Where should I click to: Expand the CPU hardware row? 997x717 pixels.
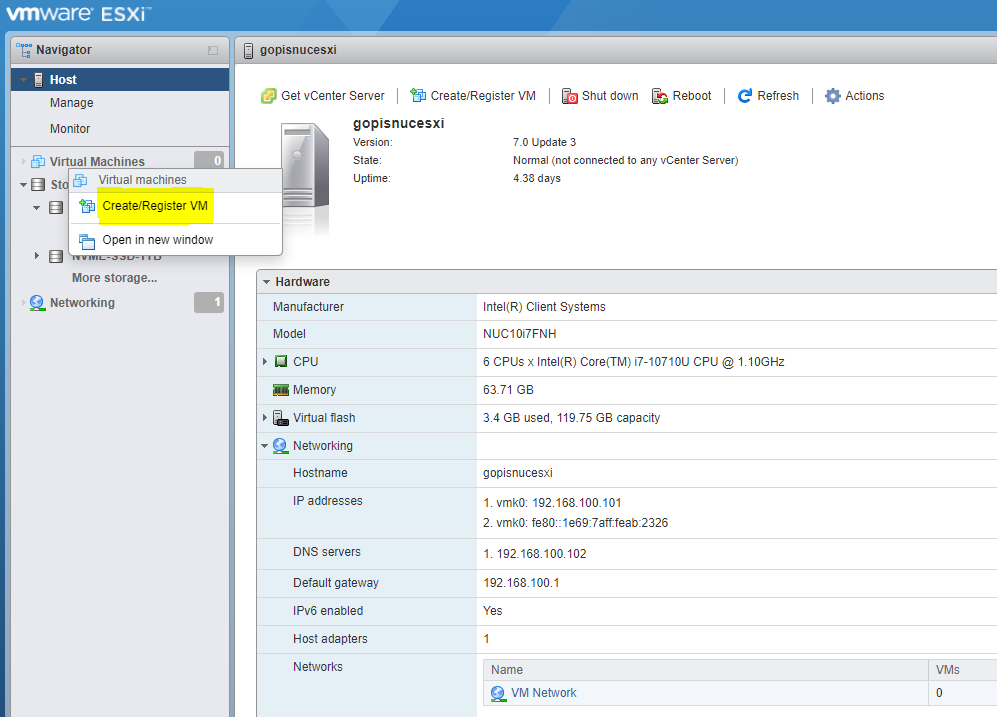pos(265,361)
